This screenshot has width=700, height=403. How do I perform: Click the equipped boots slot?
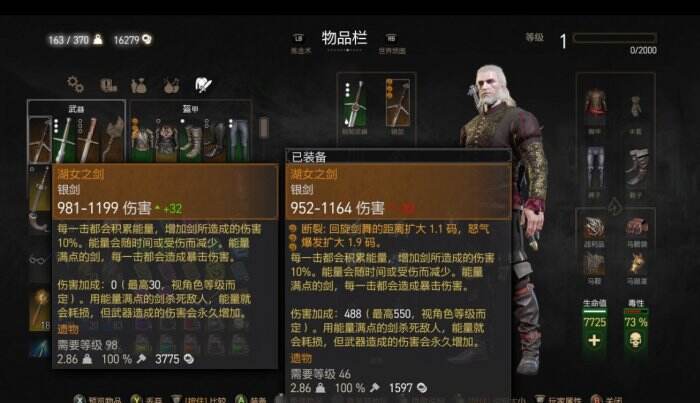click(636, 167)
